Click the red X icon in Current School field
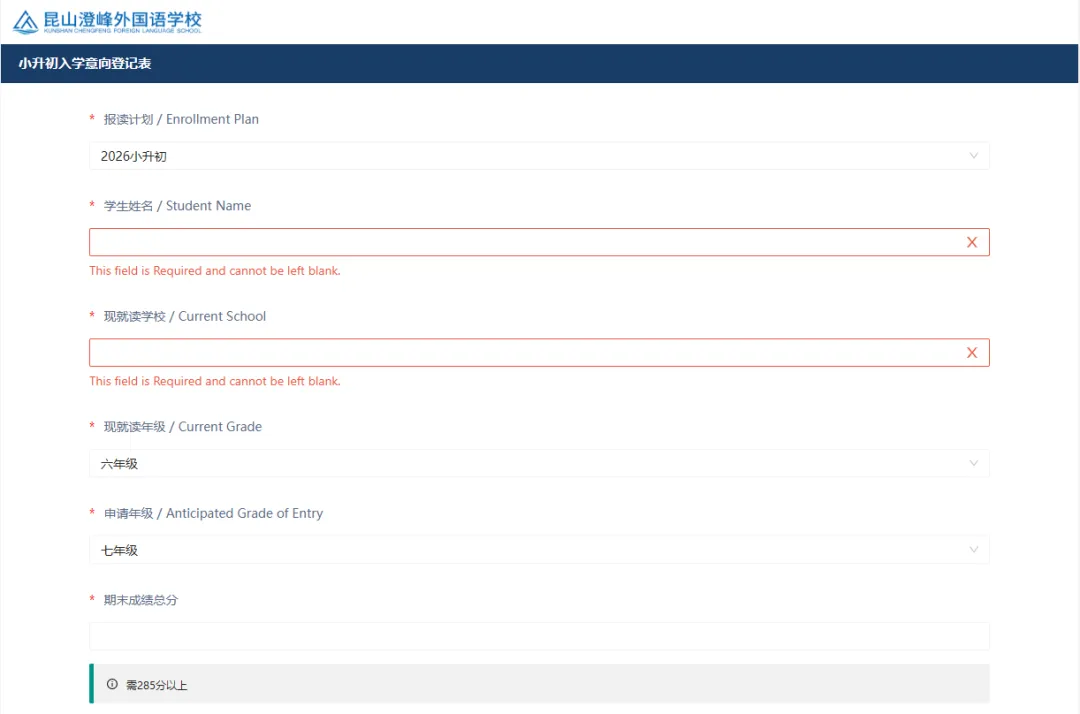The height and width of the screenshot is (714, 1080). tap(971, 353)
